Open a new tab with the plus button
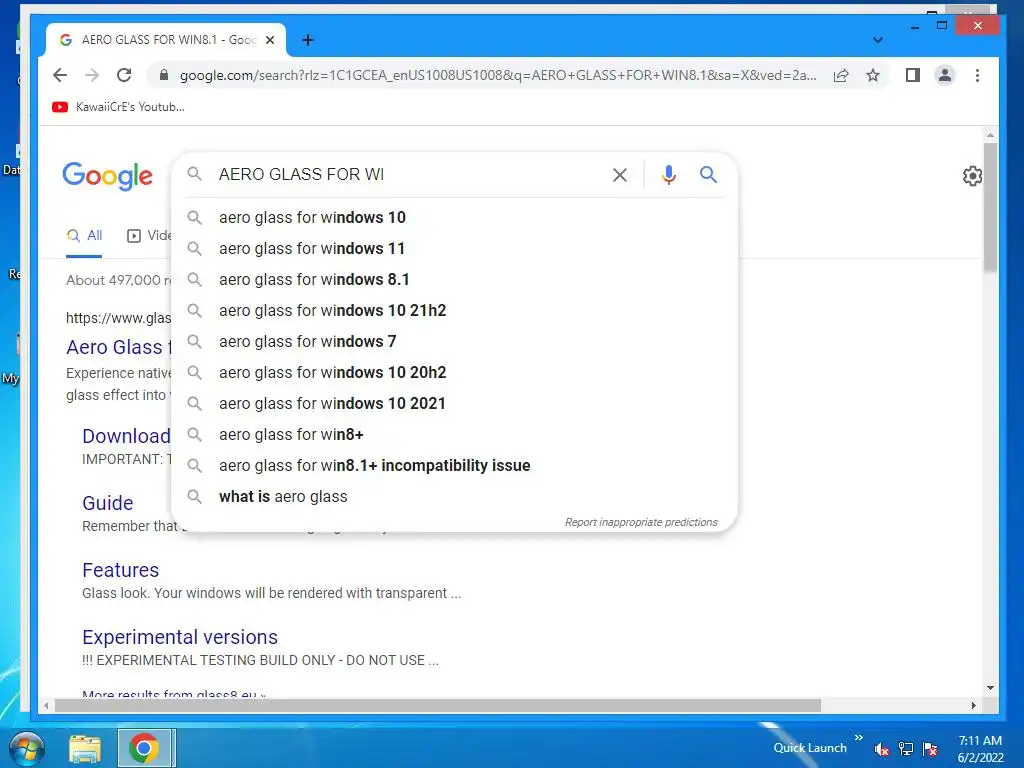Screen dimensions: 1024x768 308,40
